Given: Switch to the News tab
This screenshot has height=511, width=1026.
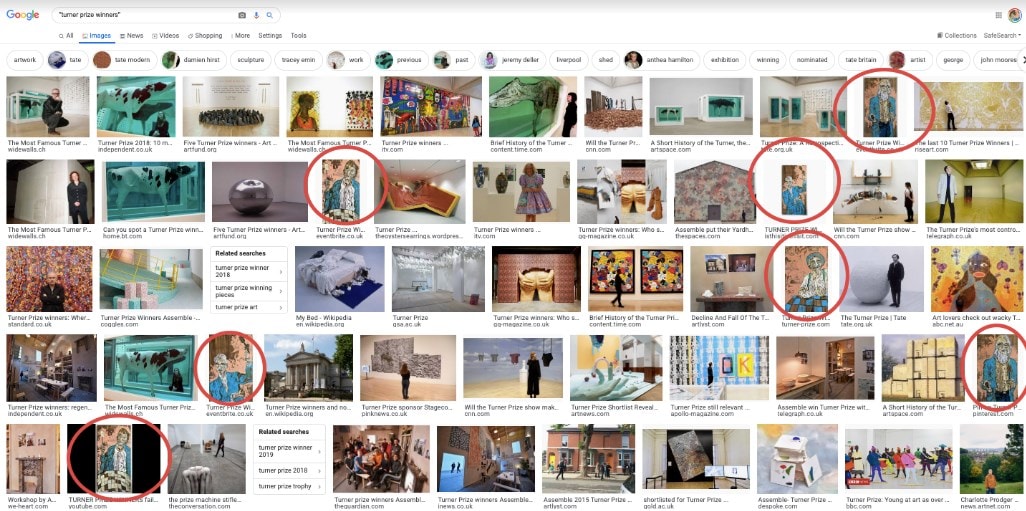Looking at the screenshot, I should coord(131,36).
